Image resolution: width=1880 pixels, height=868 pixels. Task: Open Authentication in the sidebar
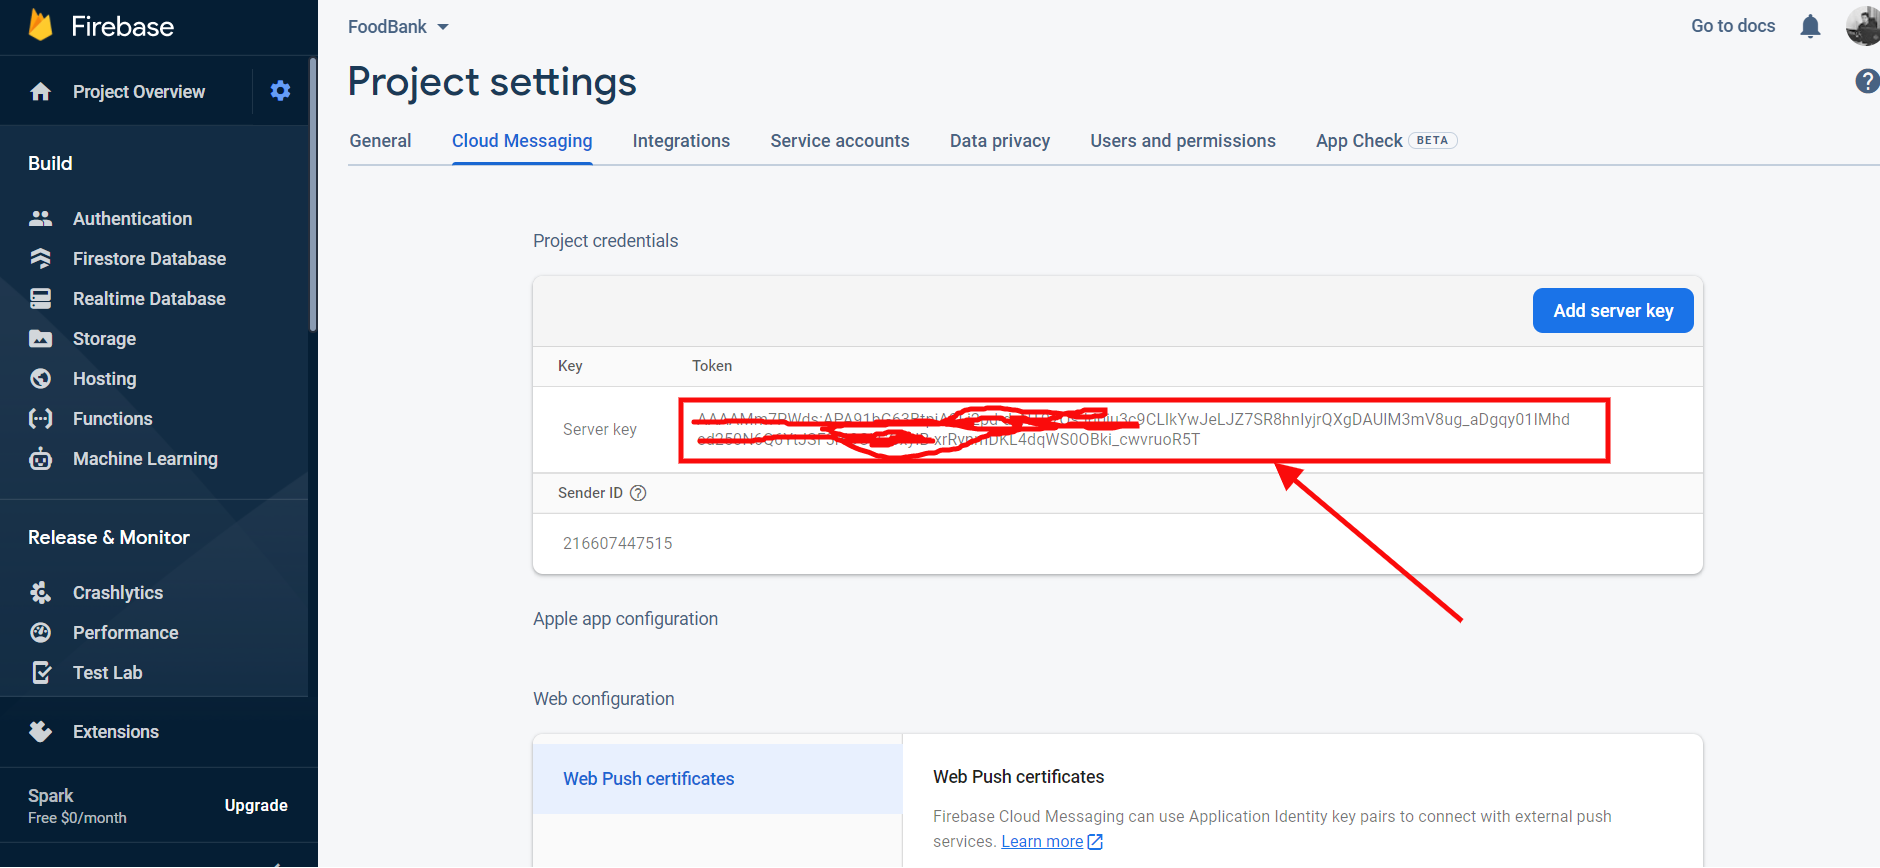132,218
